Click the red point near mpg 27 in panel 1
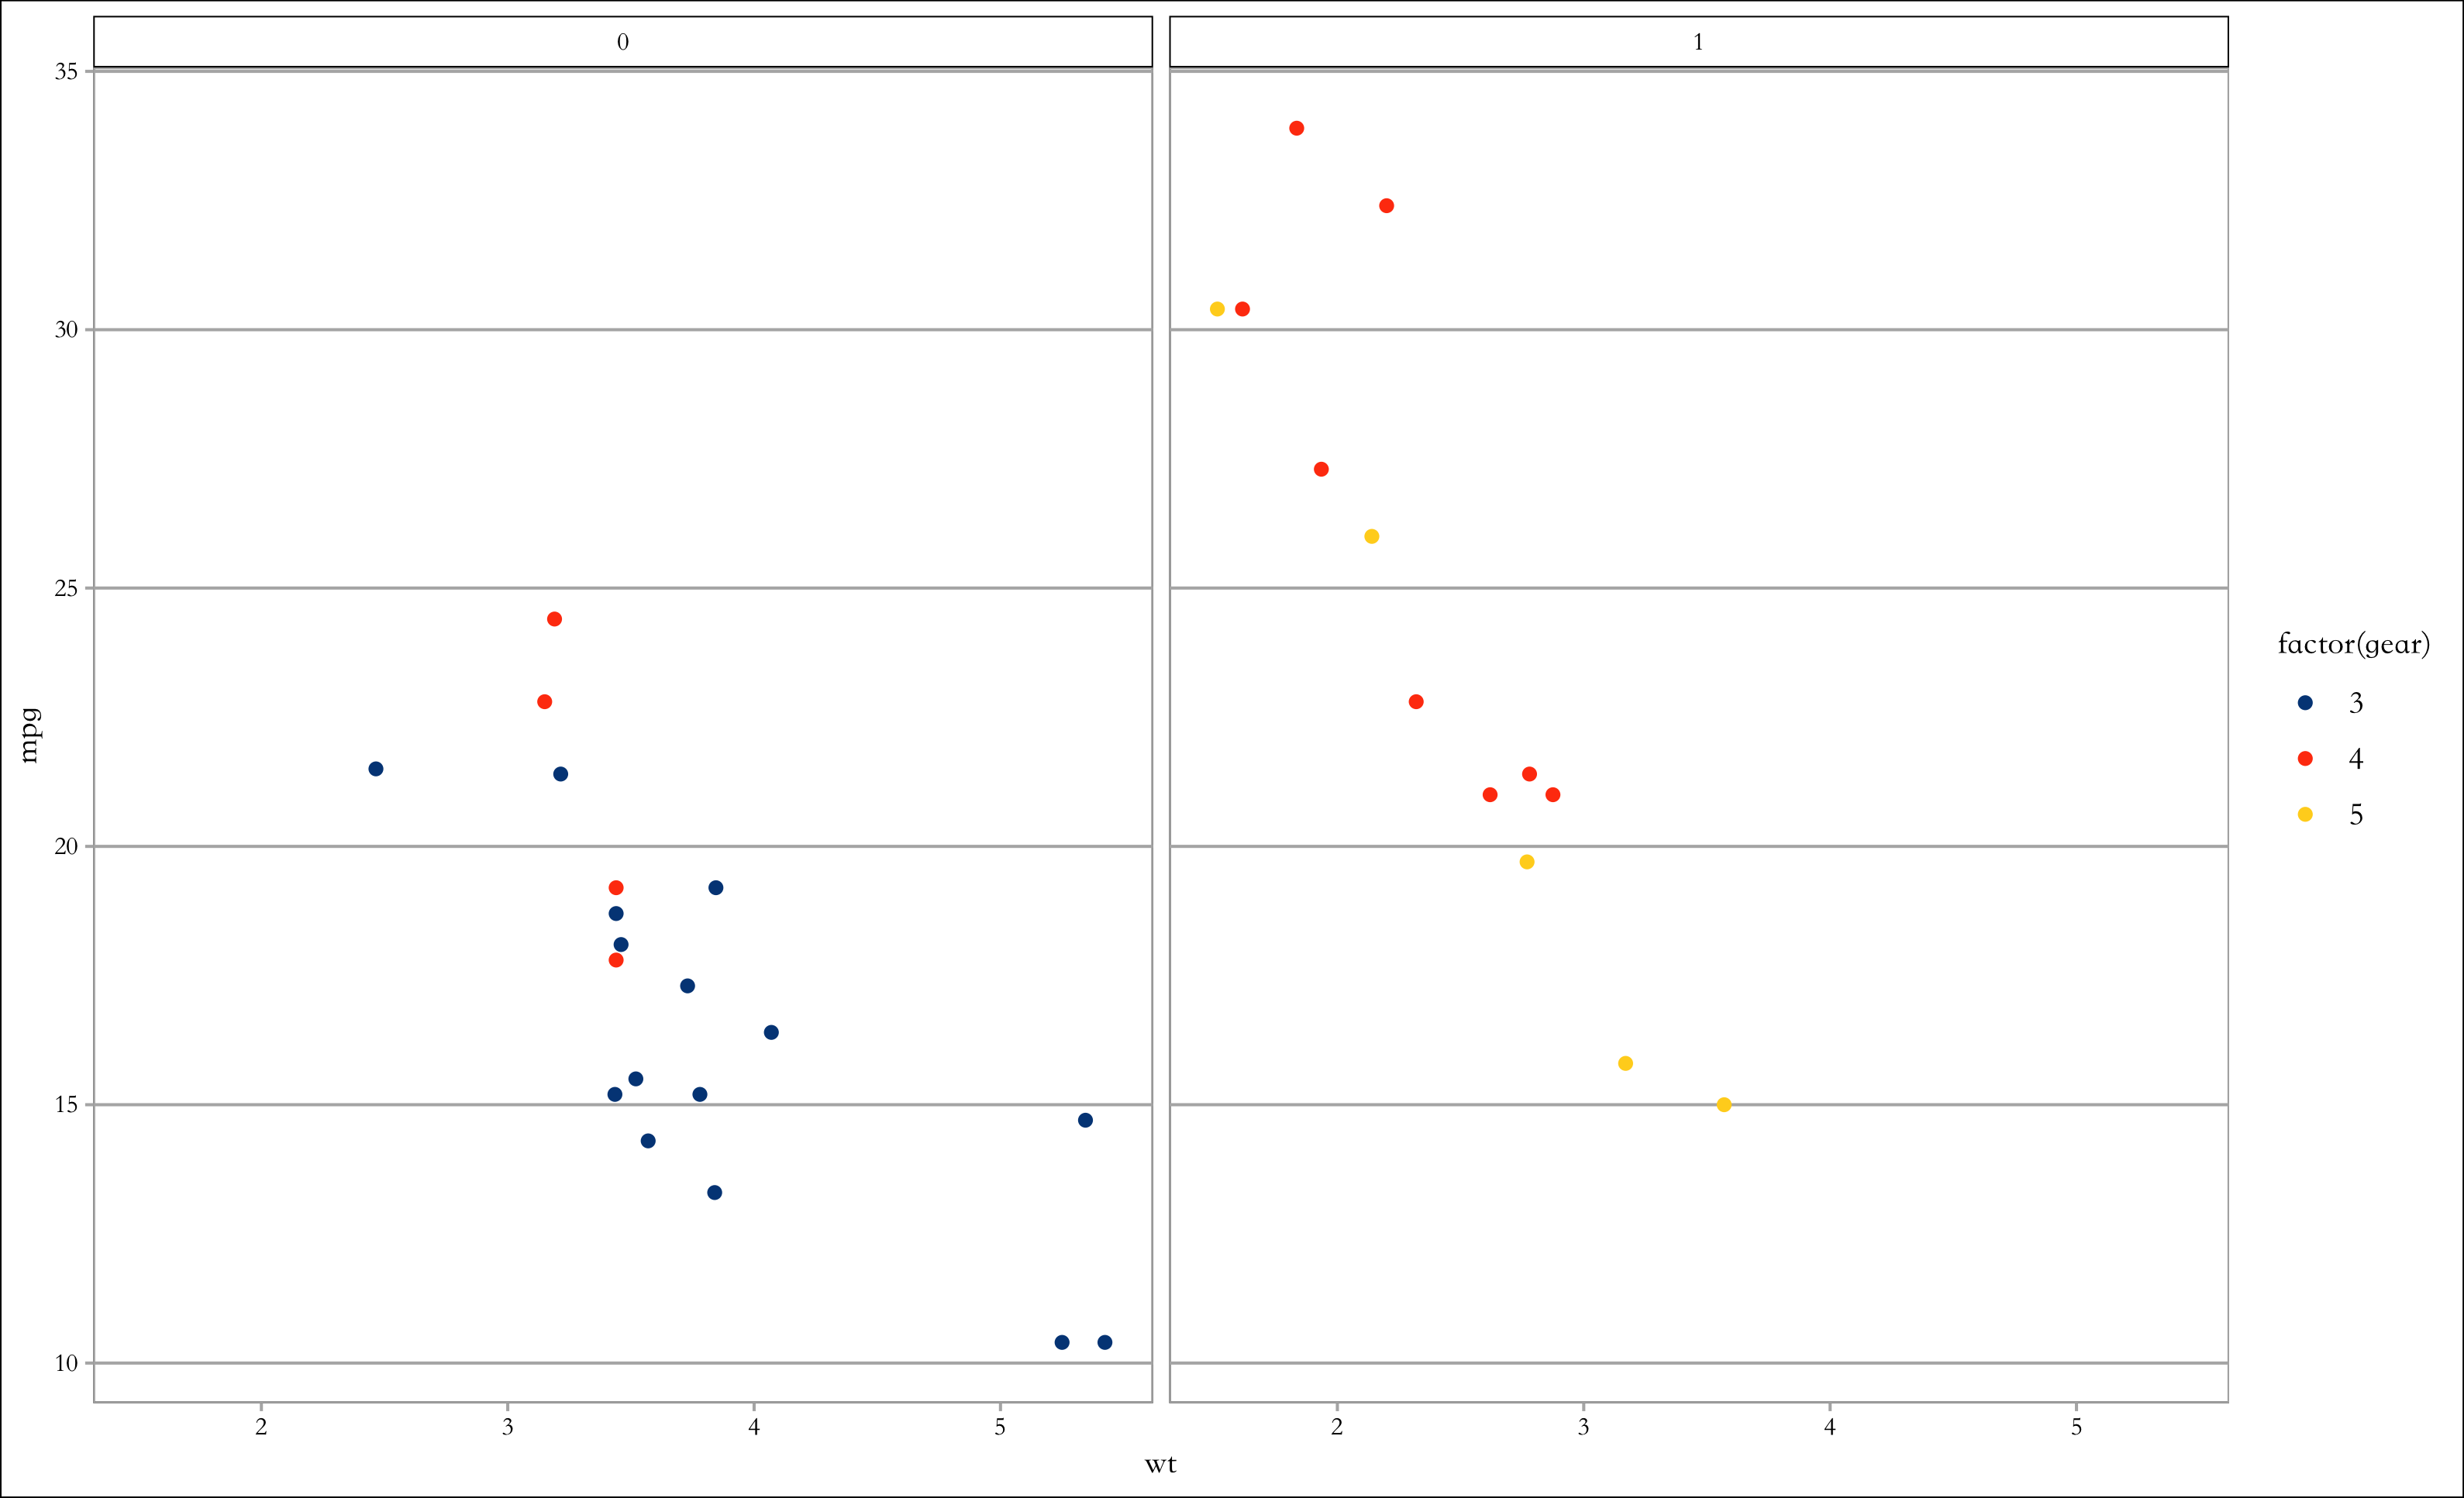 pyautogui.click(x=1321, y=469)
